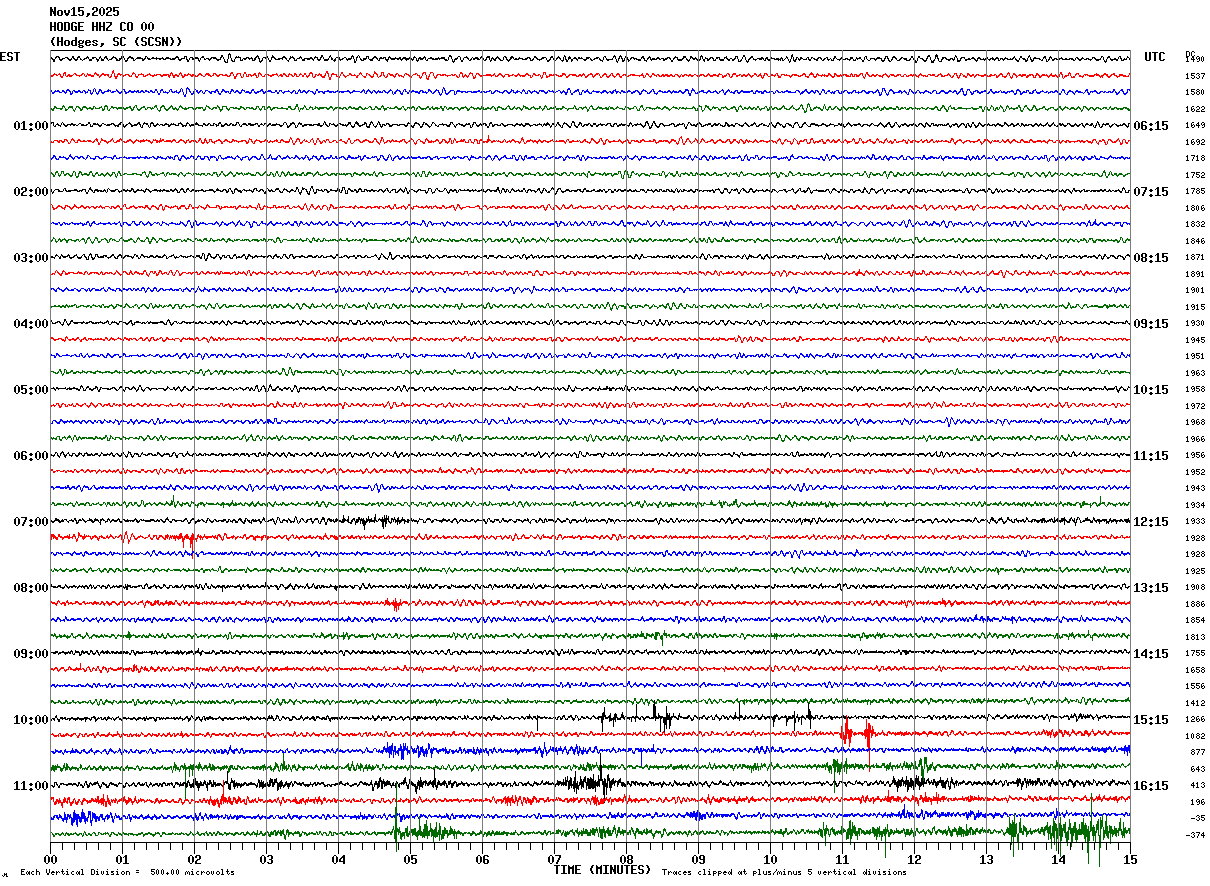1210x886 pixels.
Task: Select the 01:00 EST hour label
Action: pyautogui.click(x=31, y=126)
